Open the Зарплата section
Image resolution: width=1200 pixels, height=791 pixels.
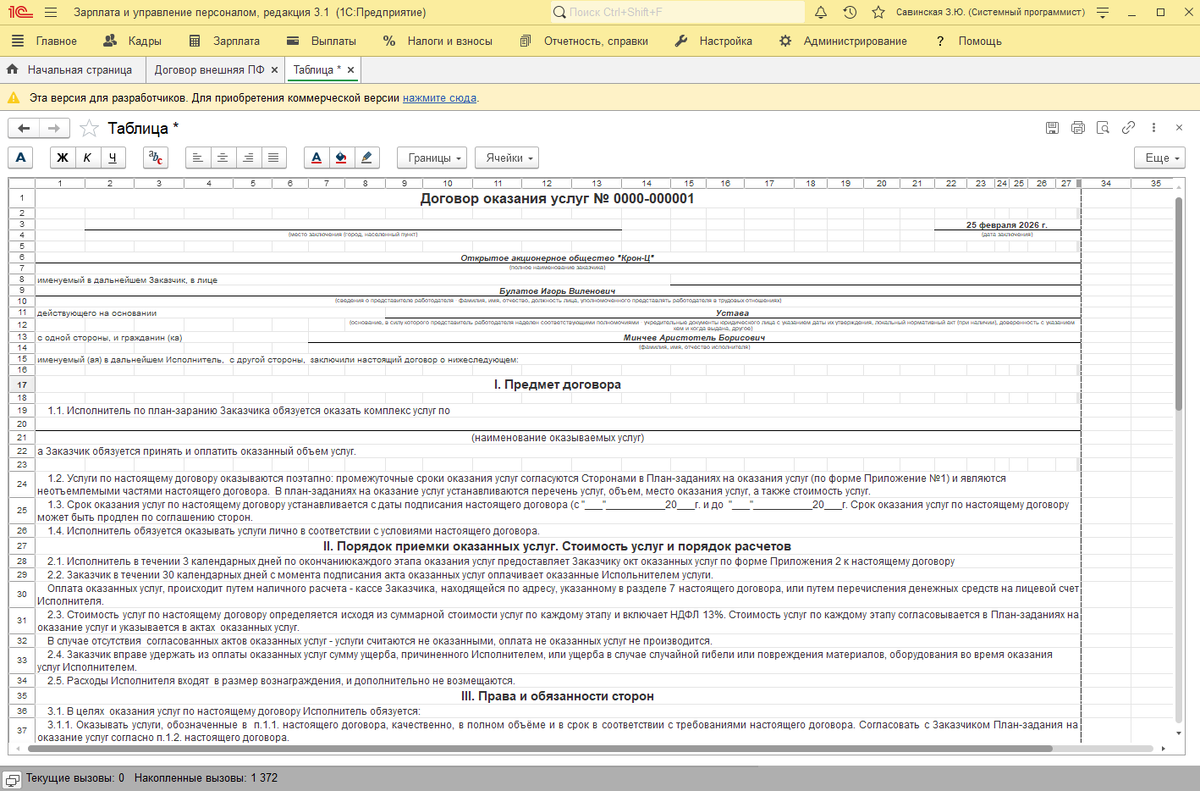[x=225, y=41]
